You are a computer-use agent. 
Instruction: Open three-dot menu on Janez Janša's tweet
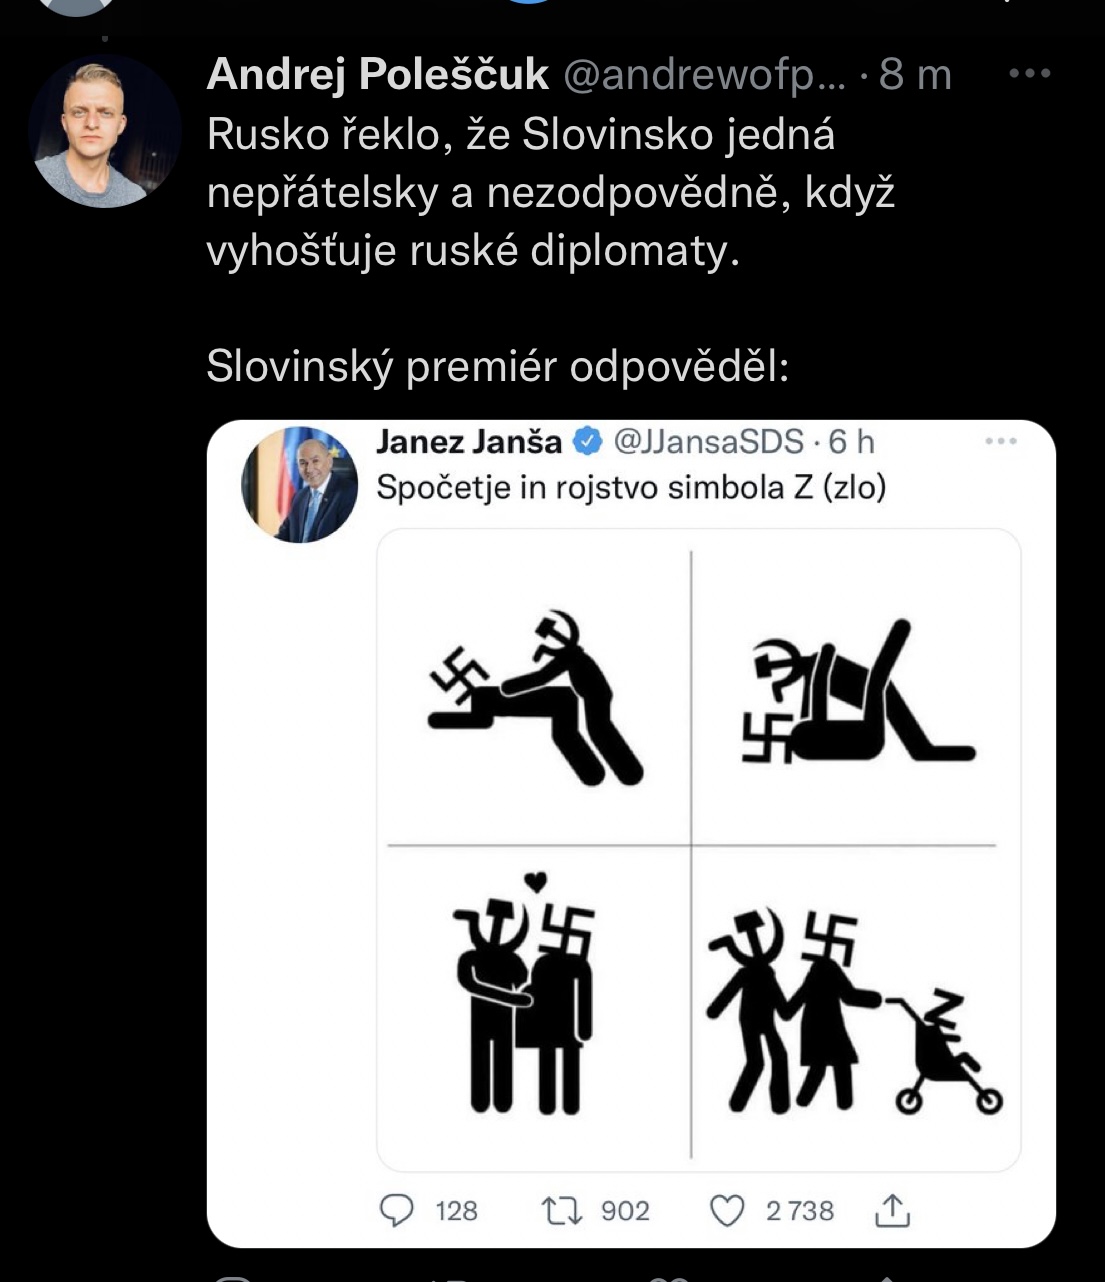[x=1001, y=441]
